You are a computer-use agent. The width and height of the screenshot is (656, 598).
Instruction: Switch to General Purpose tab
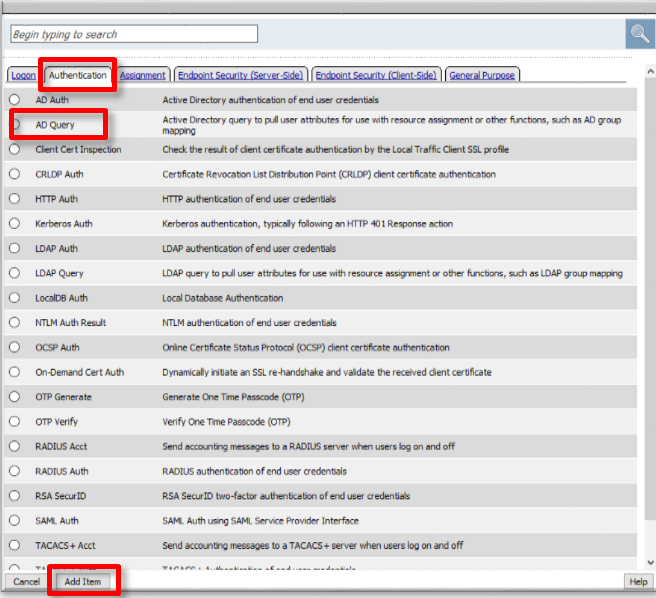[482, 75]
